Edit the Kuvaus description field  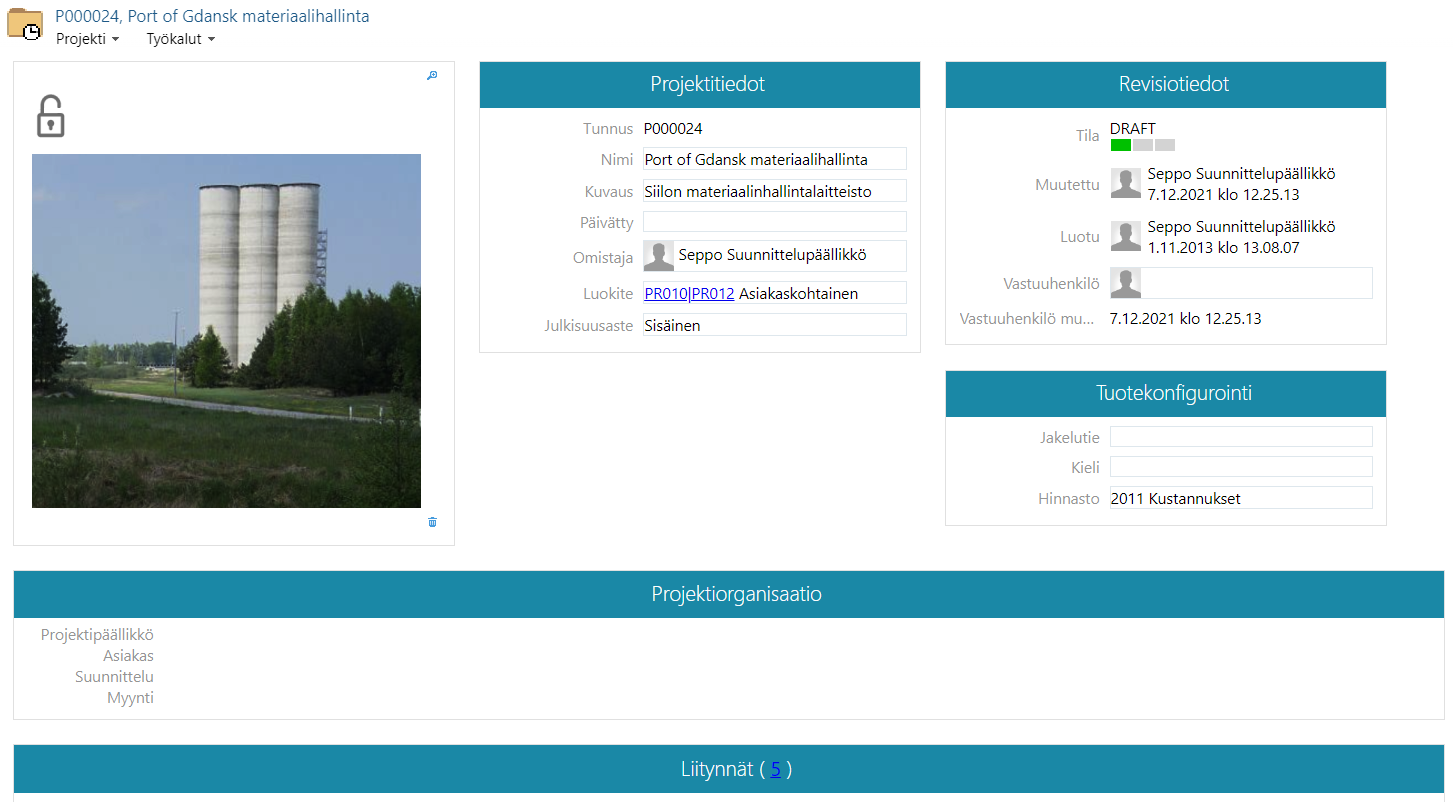pyautogui.click(x=775, y=191)
